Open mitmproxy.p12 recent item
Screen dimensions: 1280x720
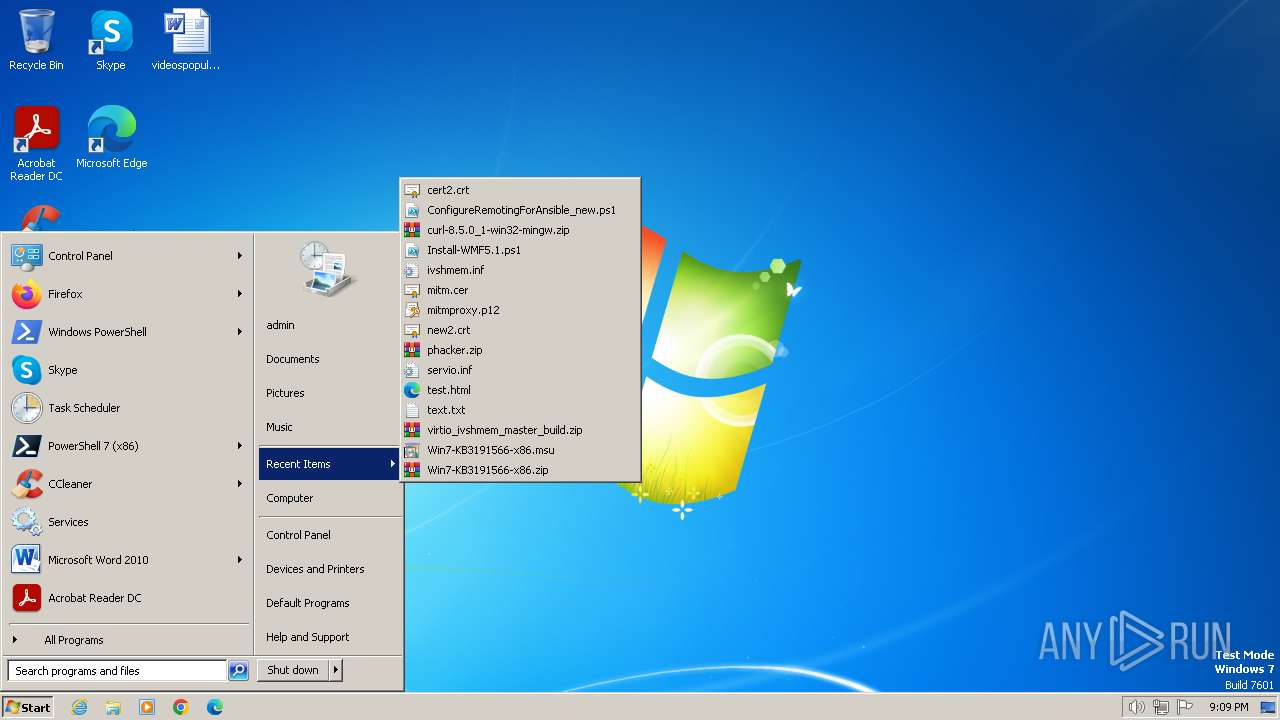519,310
